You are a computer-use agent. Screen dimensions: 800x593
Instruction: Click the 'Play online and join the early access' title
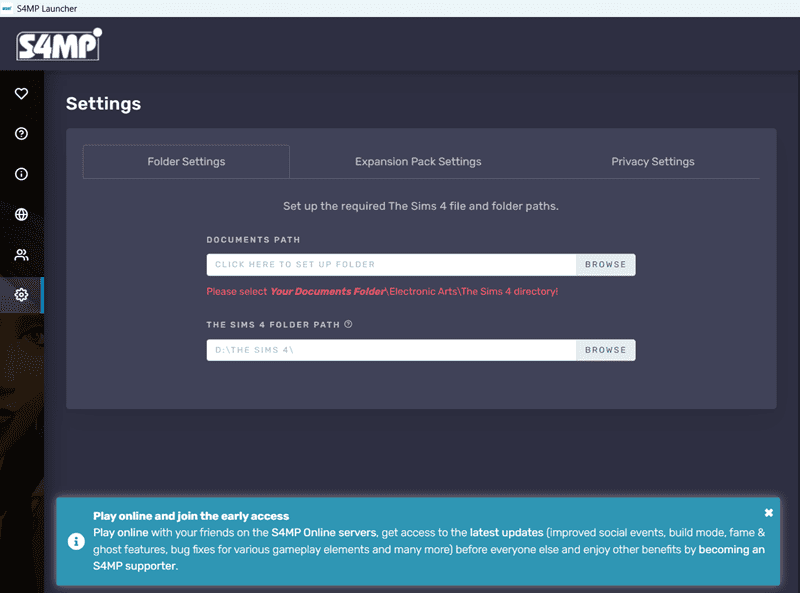(191, 516)
